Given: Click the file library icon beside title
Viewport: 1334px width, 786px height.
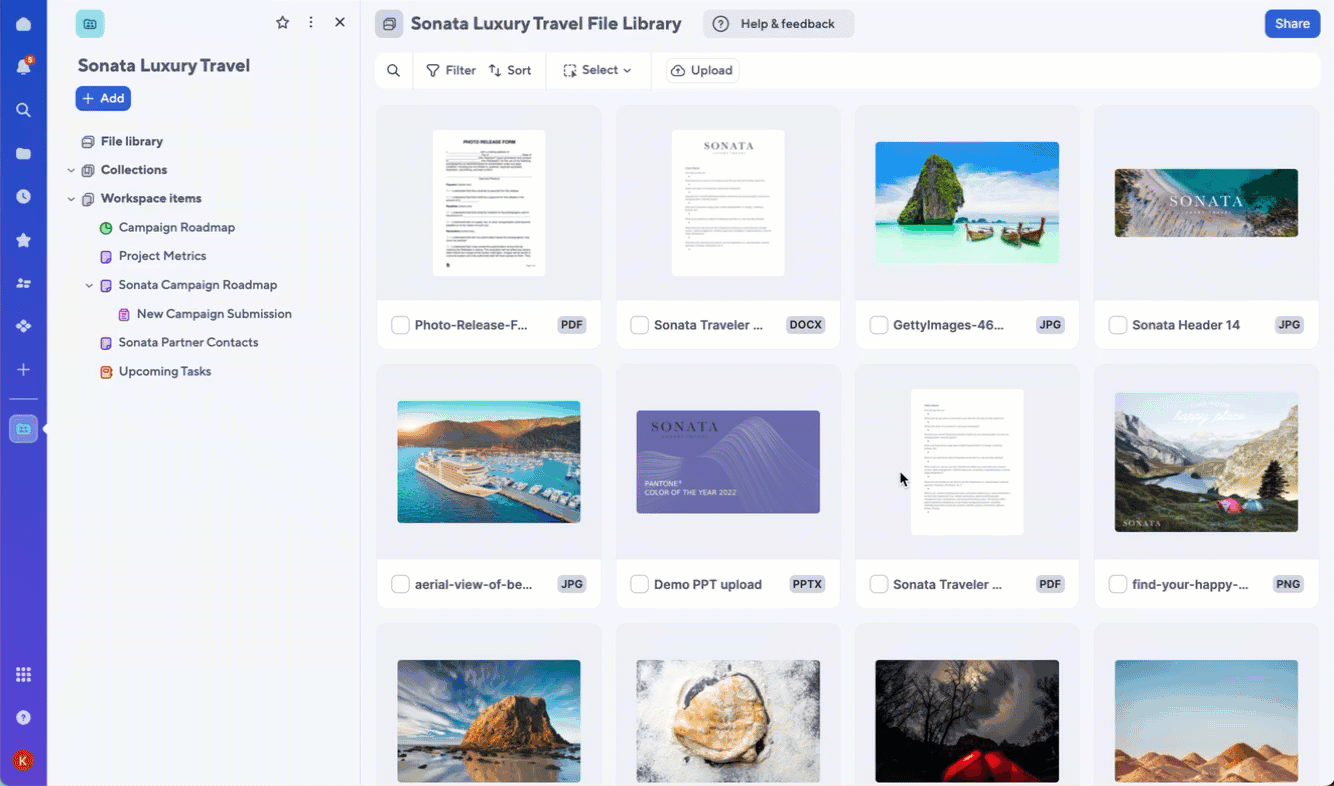Looking at the screenshot, I should 389,24.
